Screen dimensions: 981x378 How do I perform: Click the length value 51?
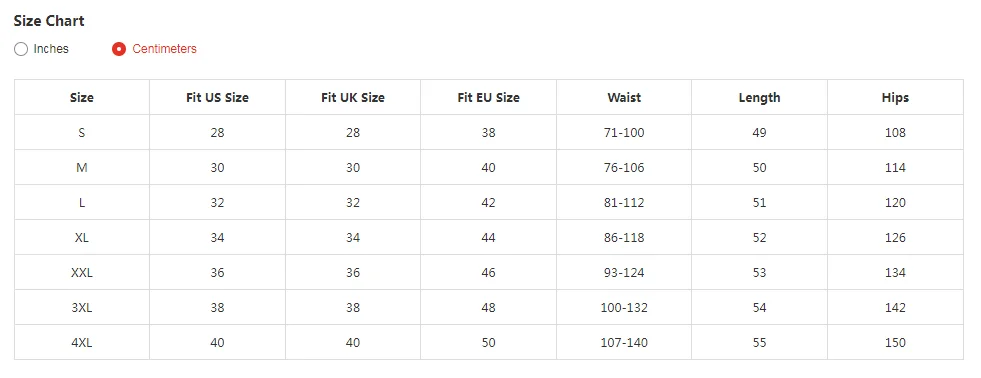click(760, 203)
